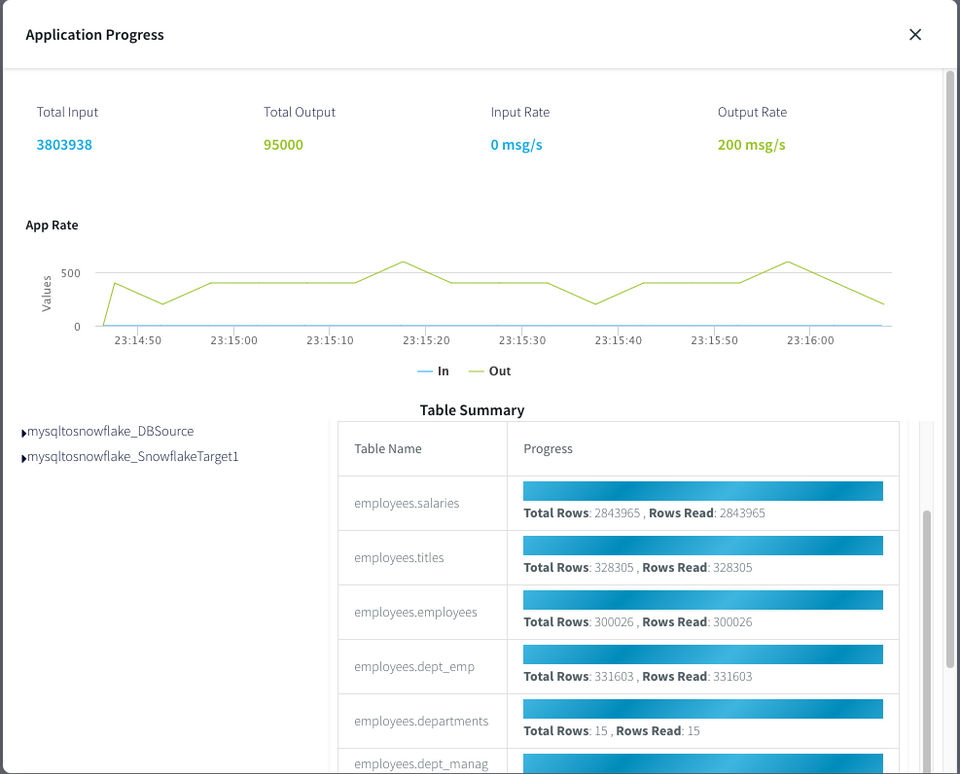Click the Input Rate 0 msg/s value
The width and height of the screenshot is (960, 774).
(516, 145)
